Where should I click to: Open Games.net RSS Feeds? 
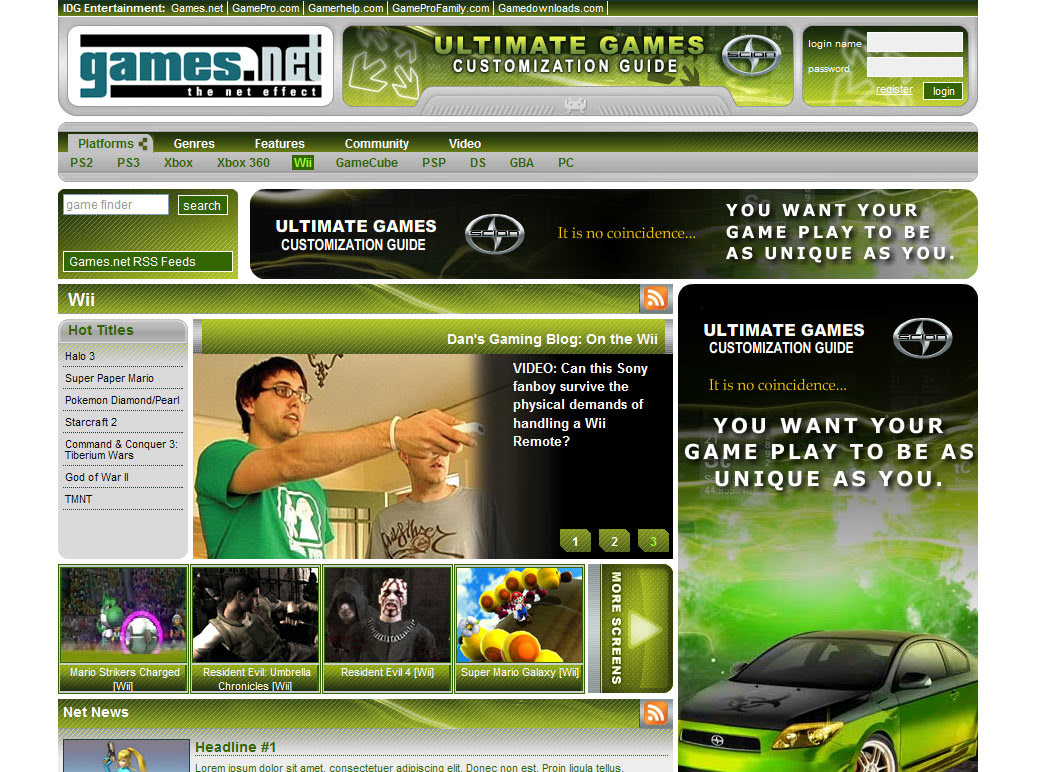[x=148, y=261]
